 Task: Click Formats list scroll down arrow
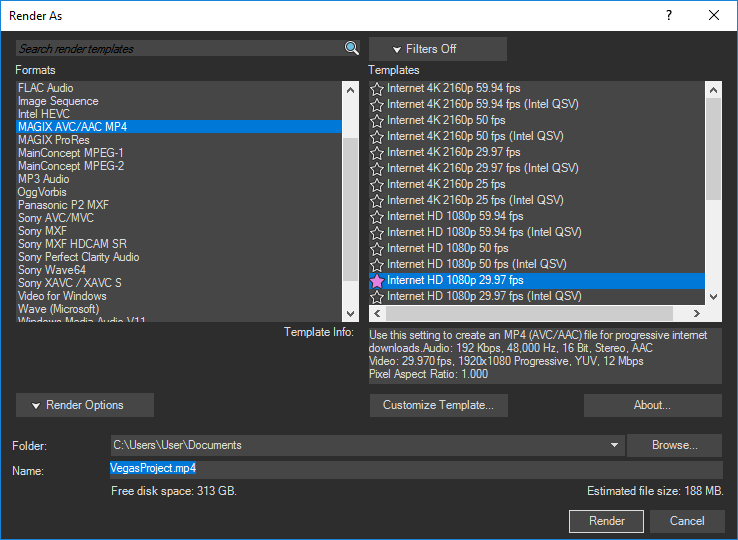[350, 314]
